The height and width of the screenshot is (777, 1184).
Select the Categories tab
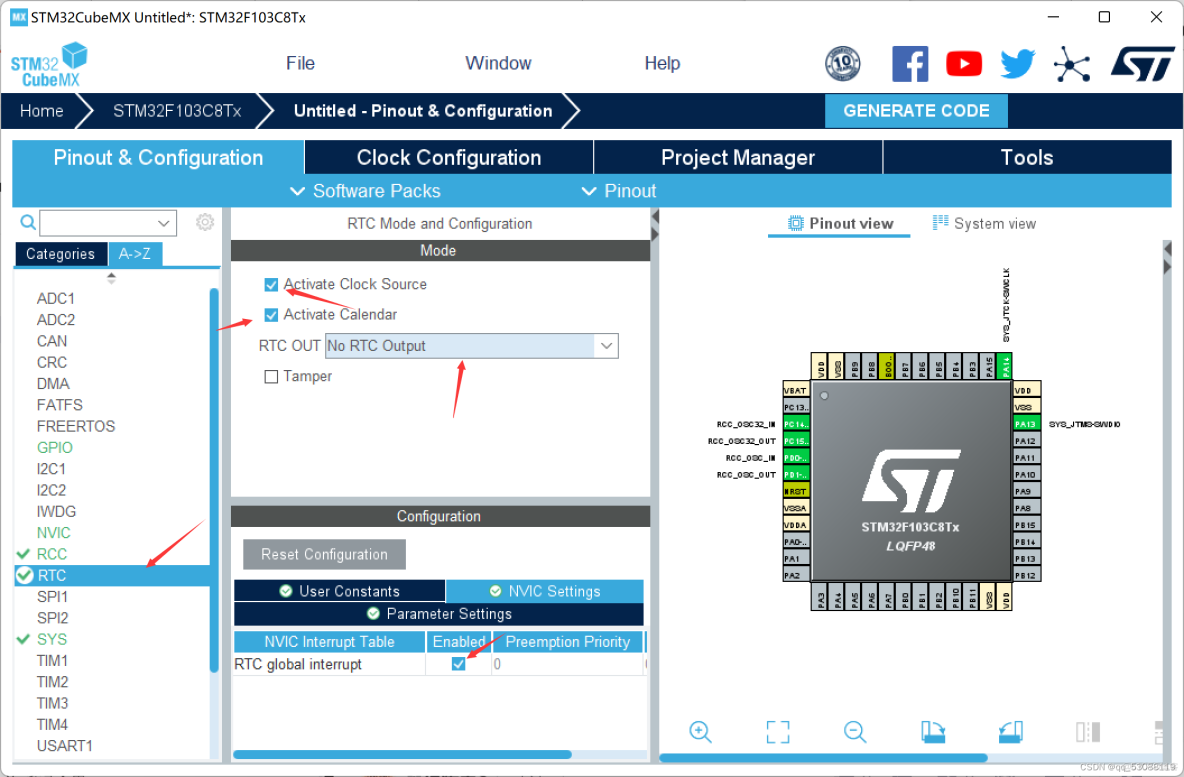[60, 254]
